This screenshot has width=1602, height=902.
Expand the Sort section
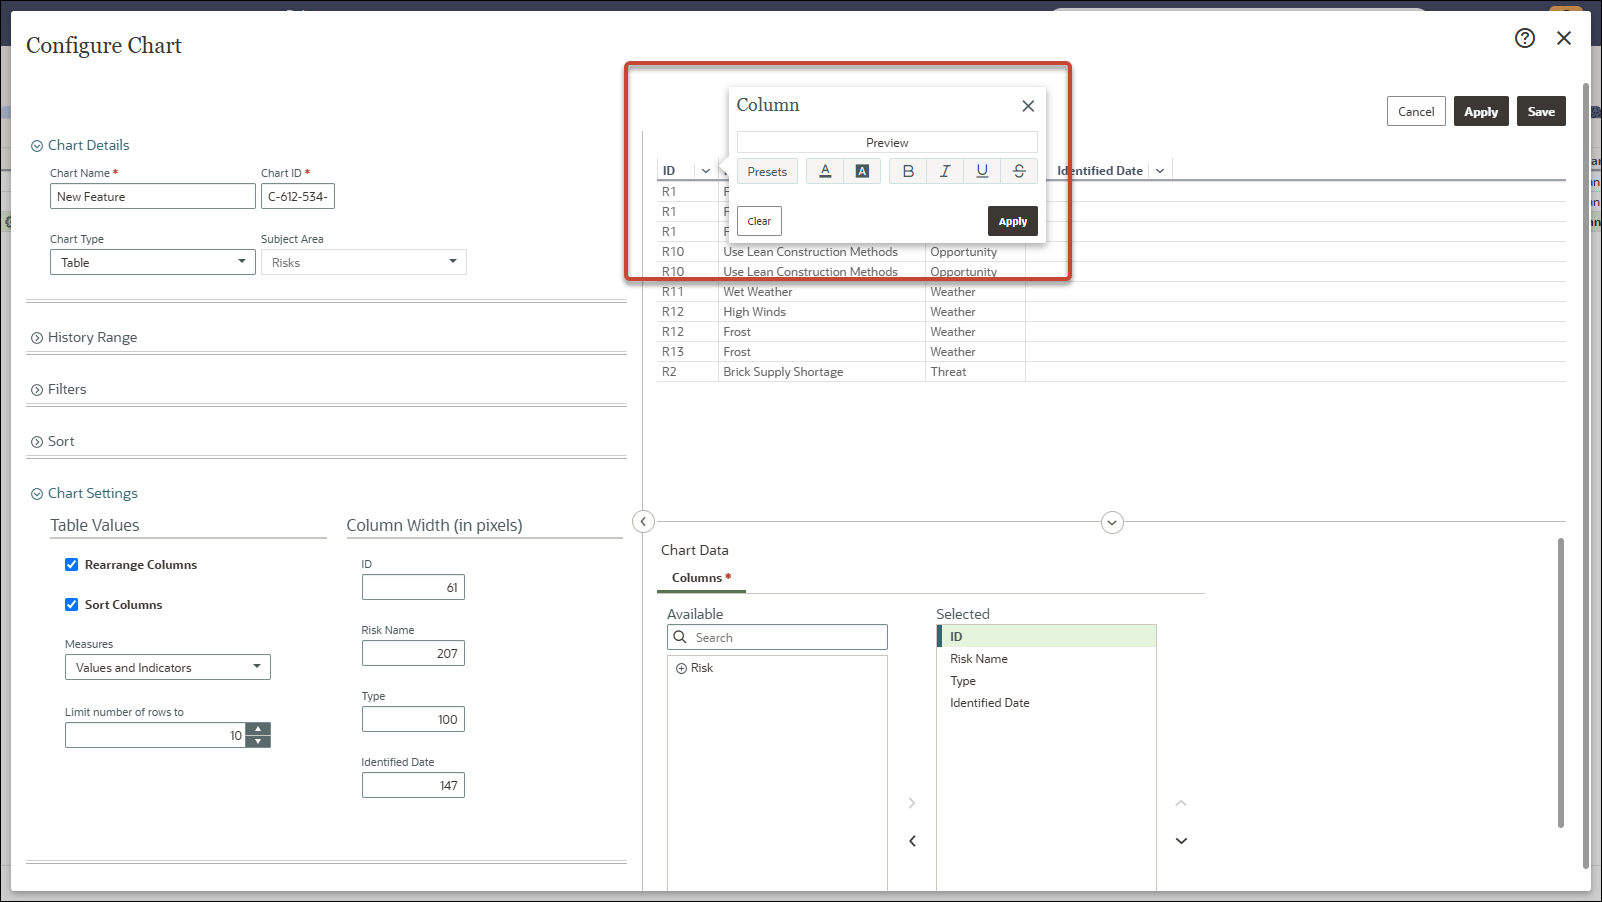37,442
